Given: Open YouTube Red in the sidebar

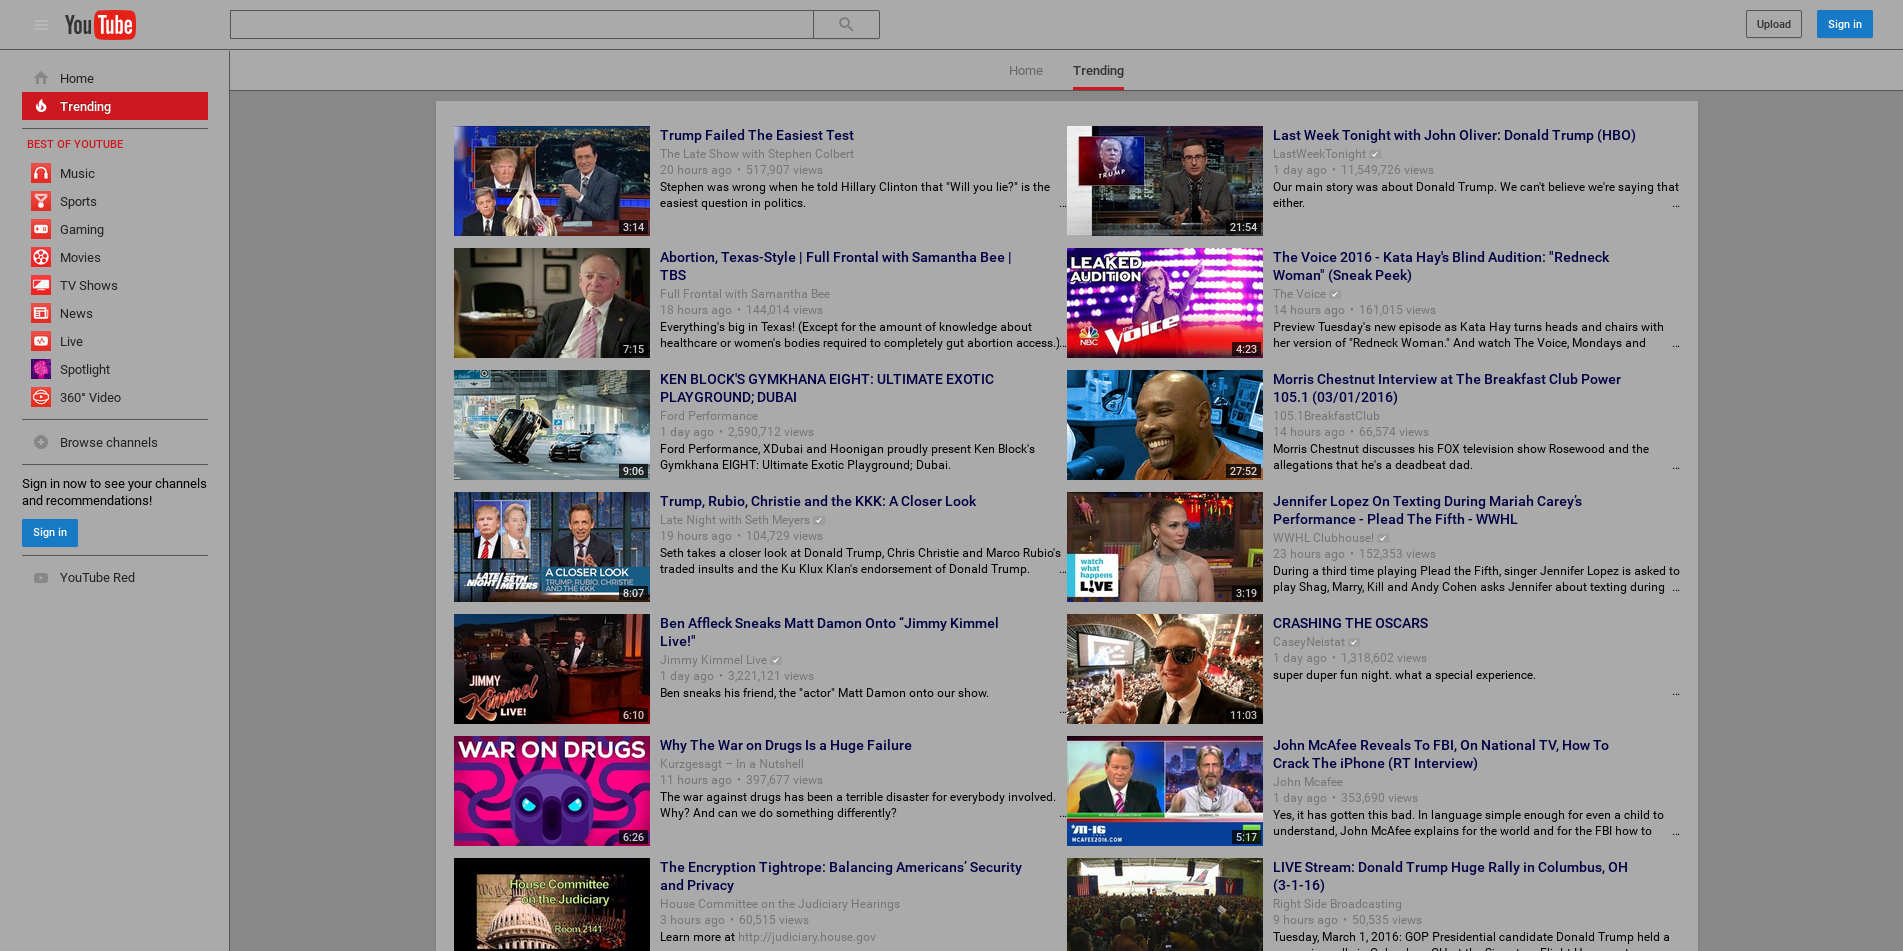Looking at the screenshot, I should click(x=115, y=578).
